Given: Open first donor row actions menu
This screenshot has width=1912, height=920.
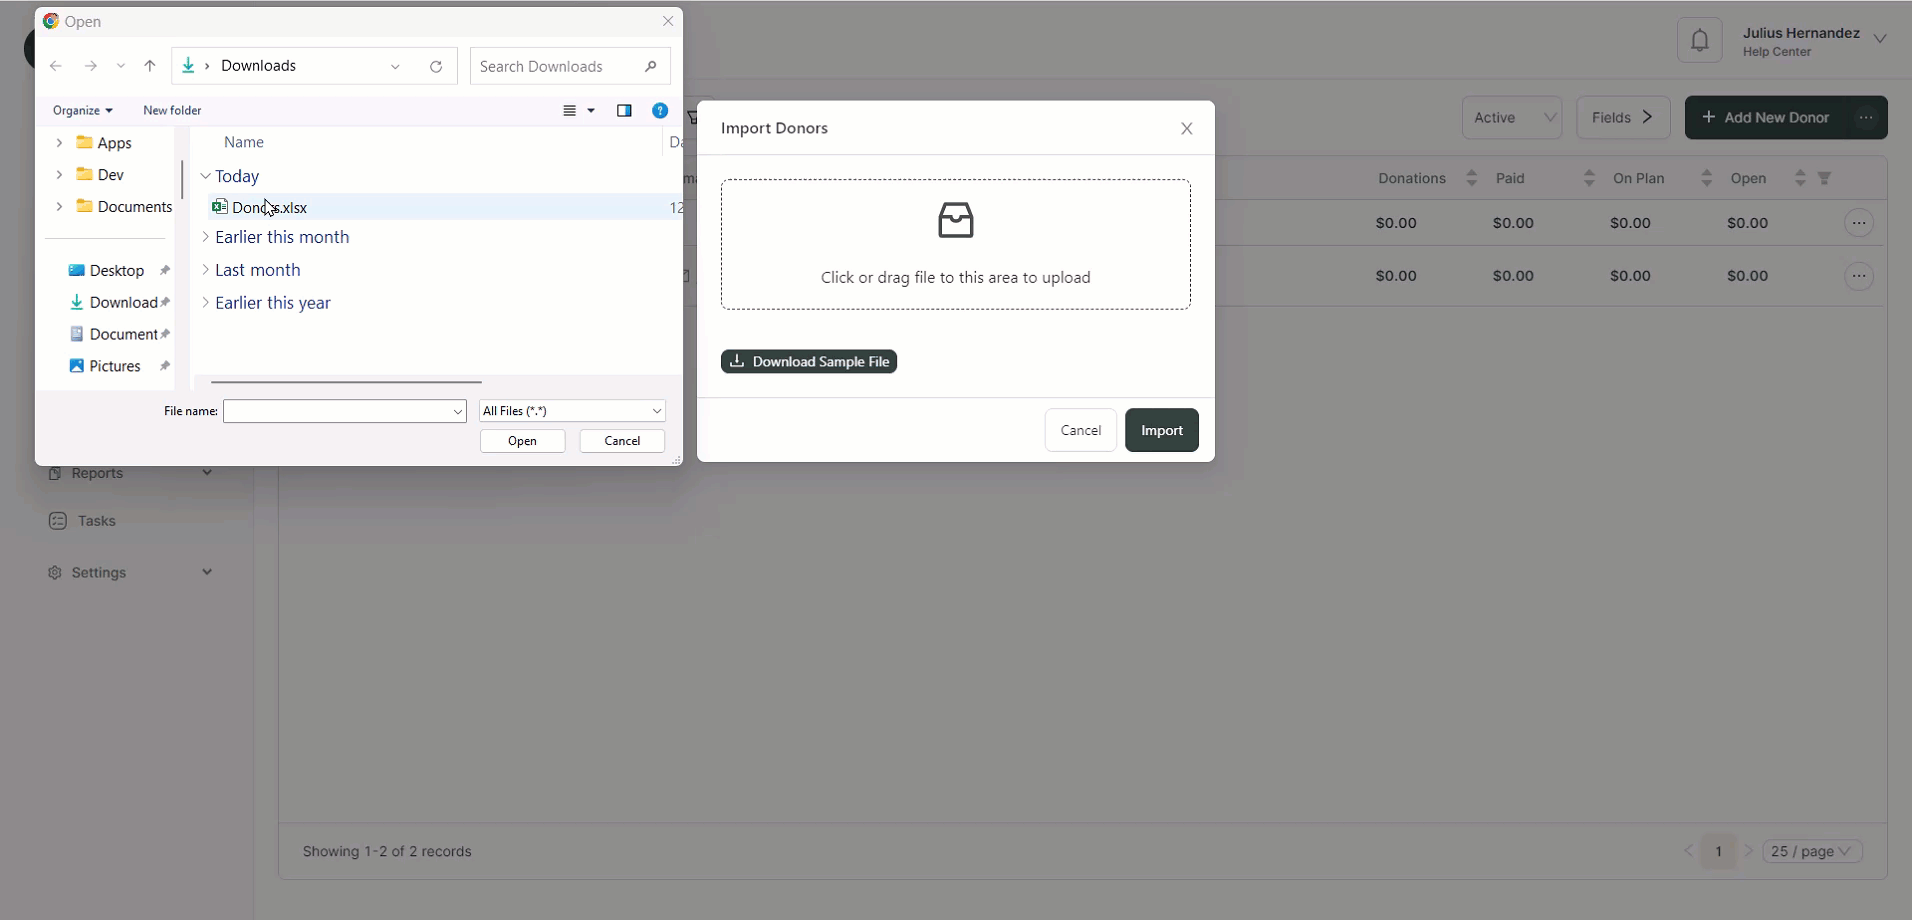Looking at the screenshot, I should tap(1858, 223).
